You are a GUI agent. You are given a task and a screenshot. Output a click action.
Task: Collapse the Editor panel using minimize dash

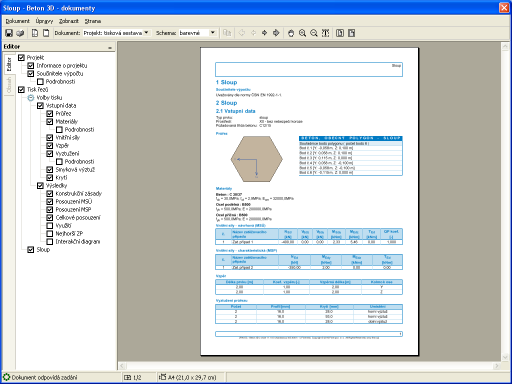click(x=110, y=48)
